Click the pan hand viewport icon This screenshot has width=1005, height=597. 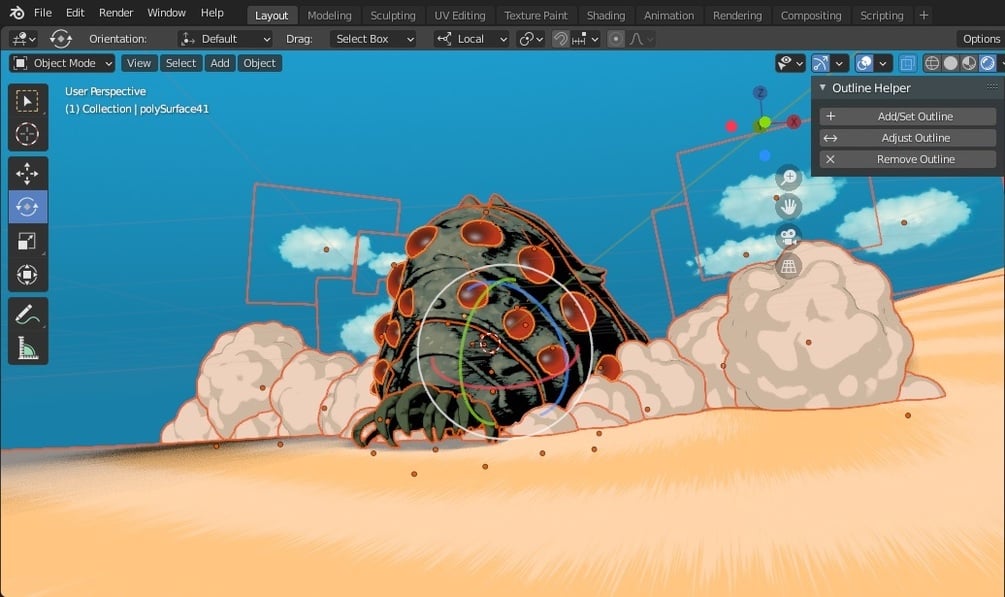pyautogui.click(x=789, y=206)
